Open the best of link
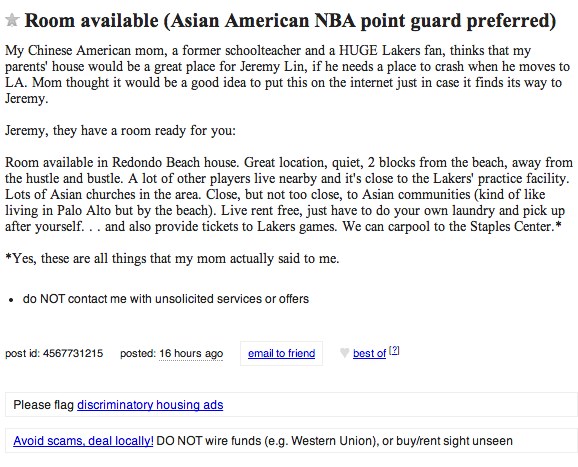 pos(369,353)
